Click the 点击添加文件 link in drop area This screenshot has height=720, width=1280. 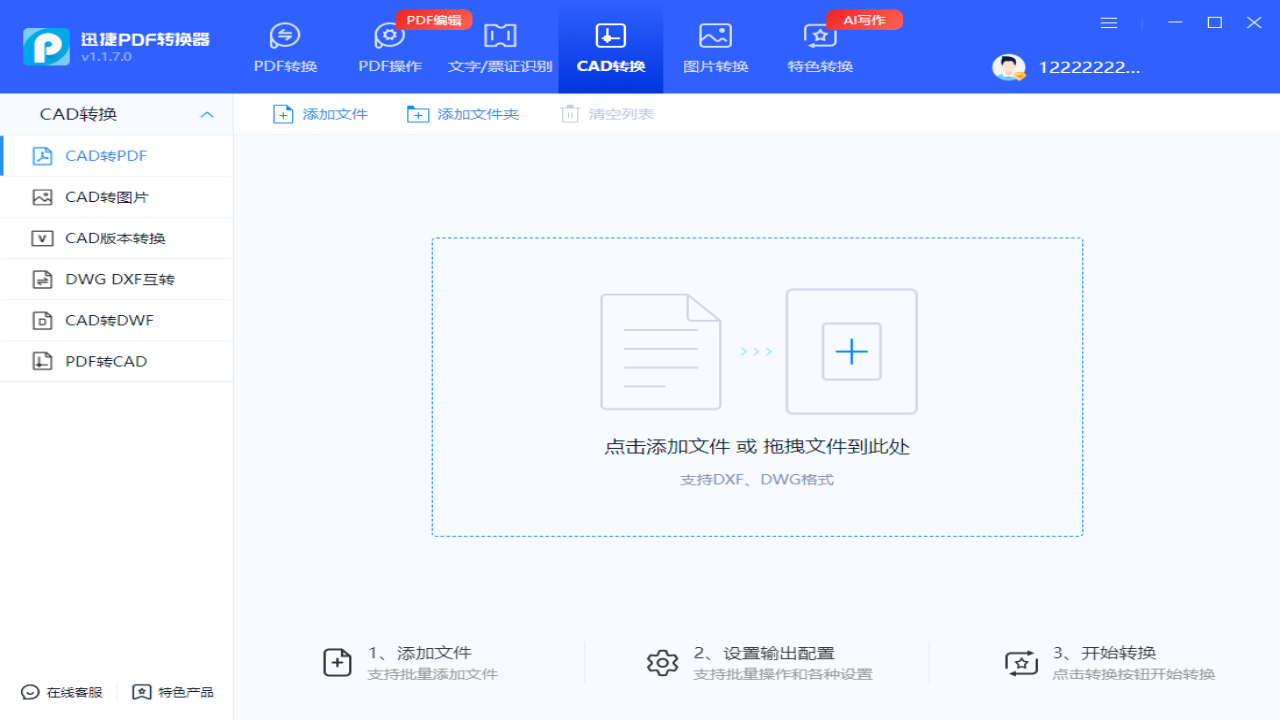coord(666,447)
